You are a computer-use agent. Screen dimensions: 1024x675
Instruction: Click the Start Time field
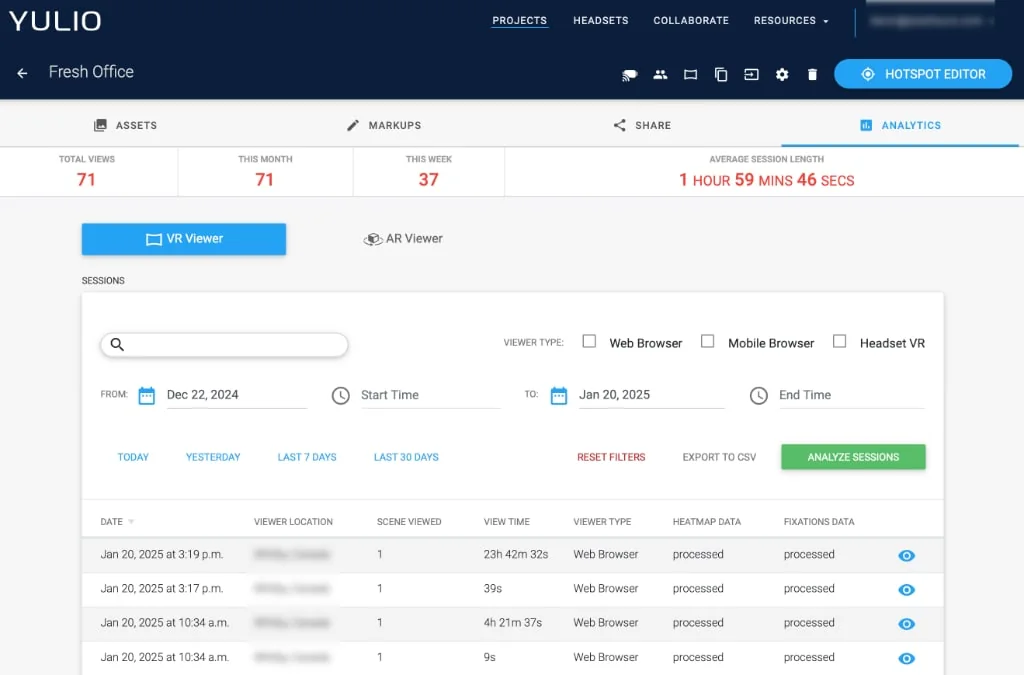click(431, 395)
